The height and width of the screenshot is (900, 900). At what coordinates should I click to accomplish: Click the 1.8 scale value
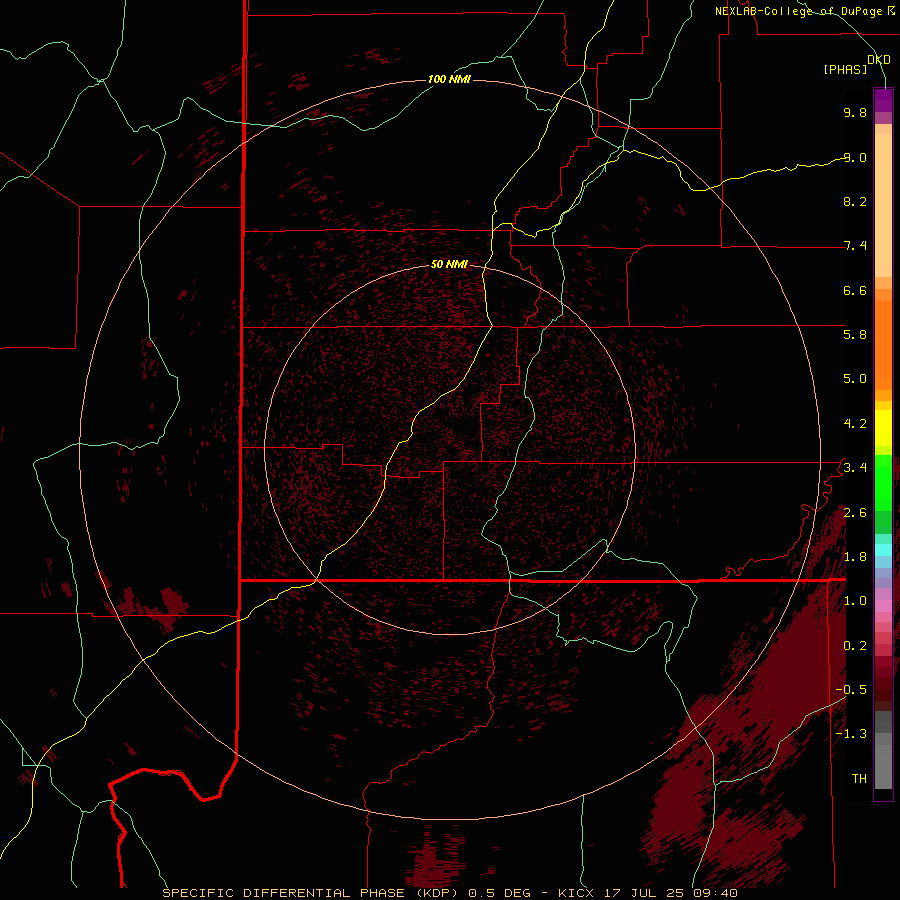click(855, 557)
